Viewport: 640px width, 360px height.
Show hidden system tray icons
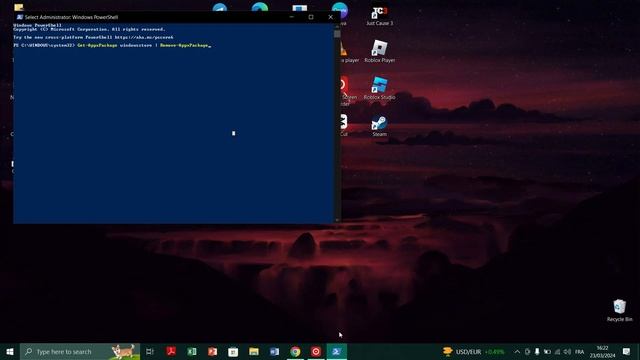pos(517,351)
